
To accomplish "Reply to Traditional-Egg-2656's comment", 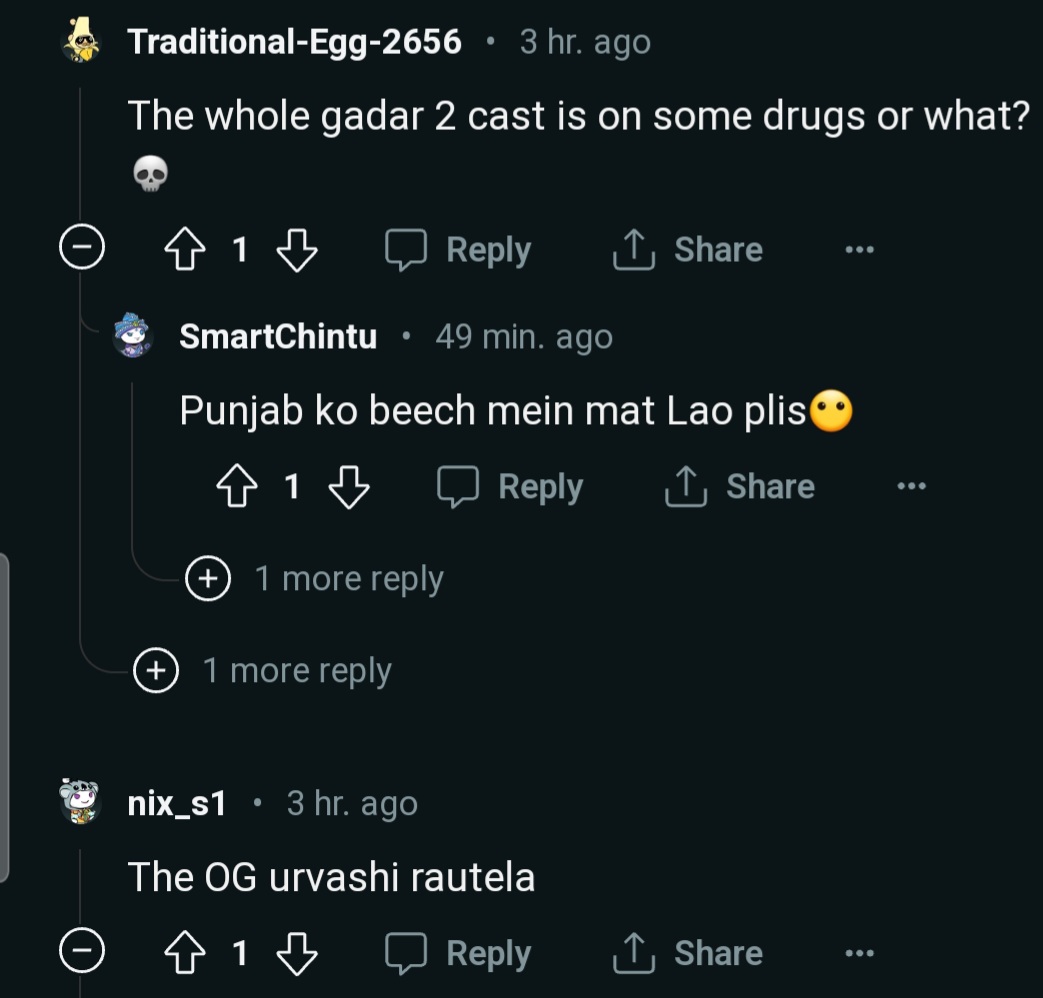I will 459,250.
